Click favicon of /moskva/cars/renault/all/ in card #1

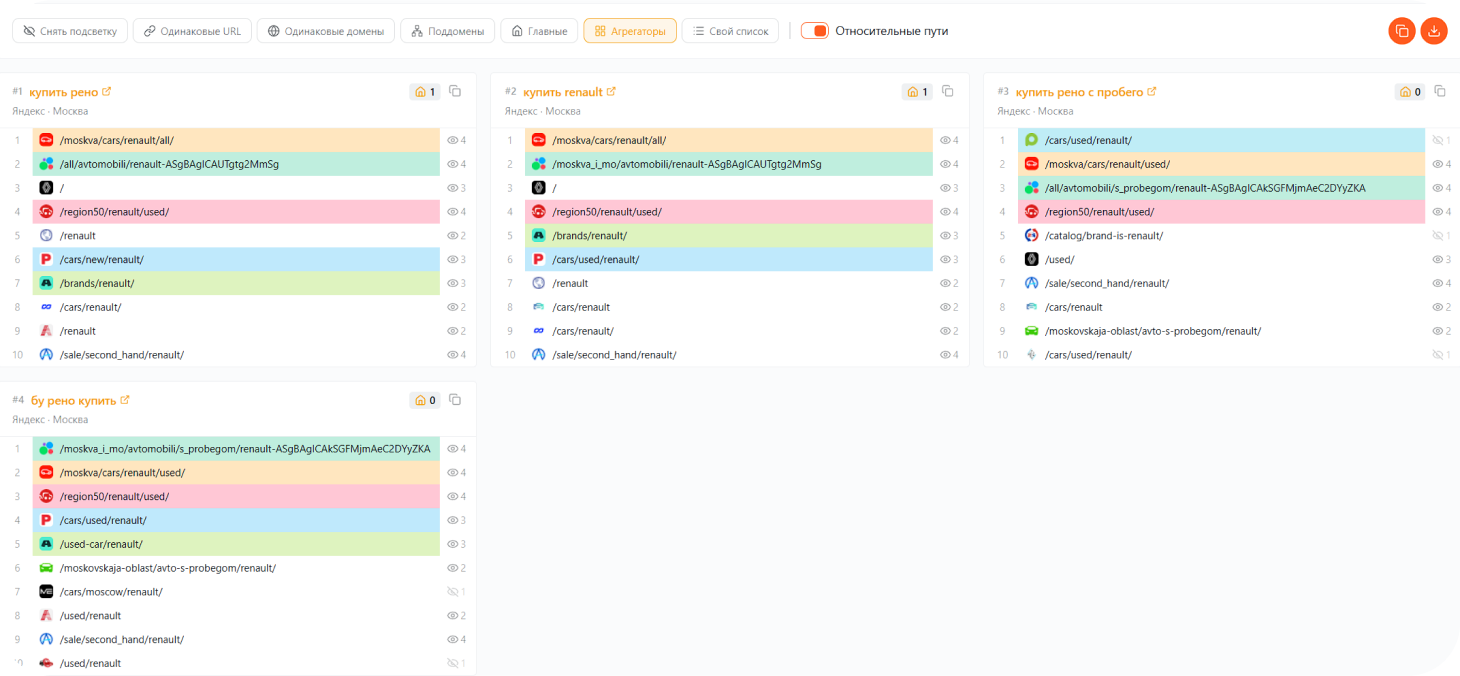46,140
